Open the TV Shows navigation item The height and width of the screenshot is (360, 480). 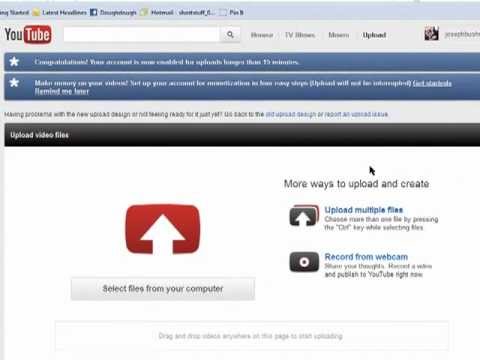coord(300,35)
